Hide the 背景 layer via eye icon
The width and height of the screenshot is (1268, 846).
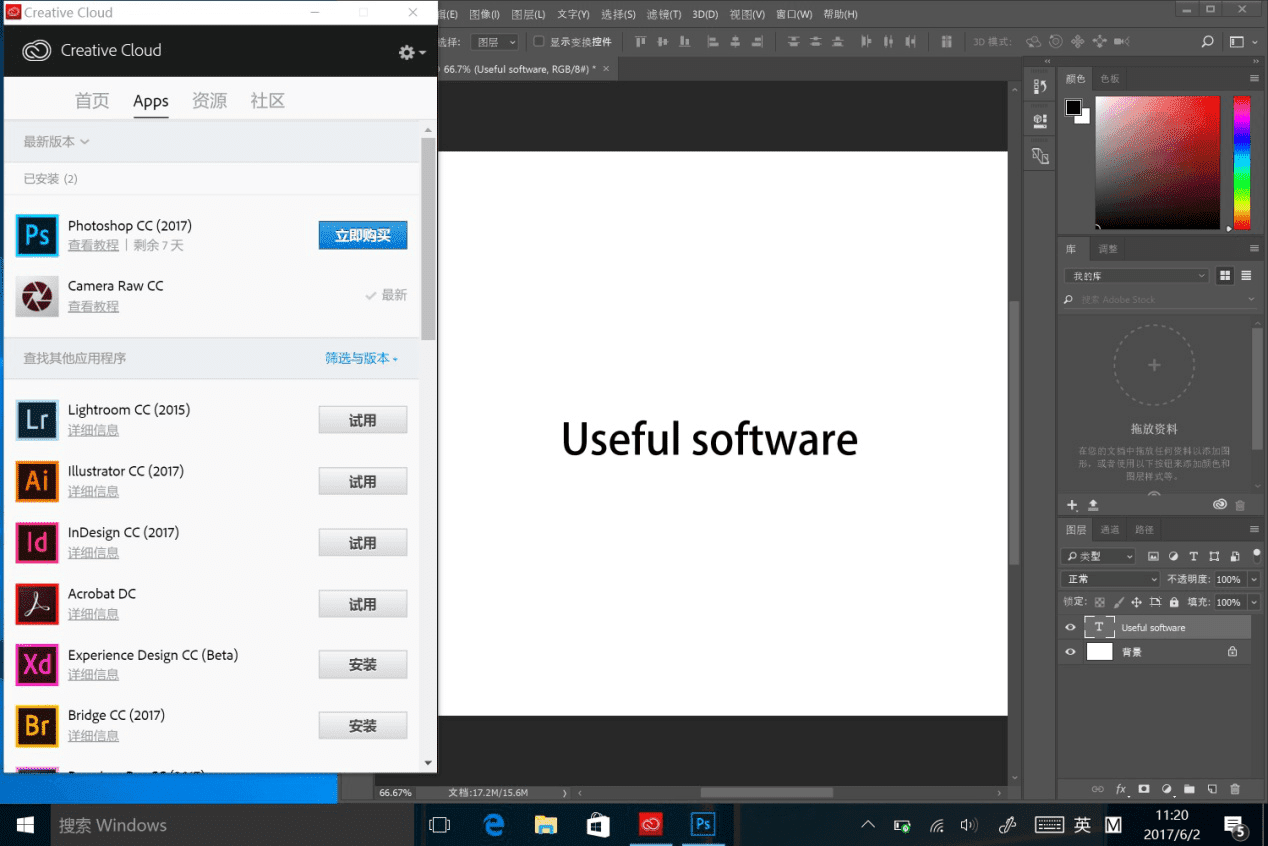click(x=1070, y=651)
